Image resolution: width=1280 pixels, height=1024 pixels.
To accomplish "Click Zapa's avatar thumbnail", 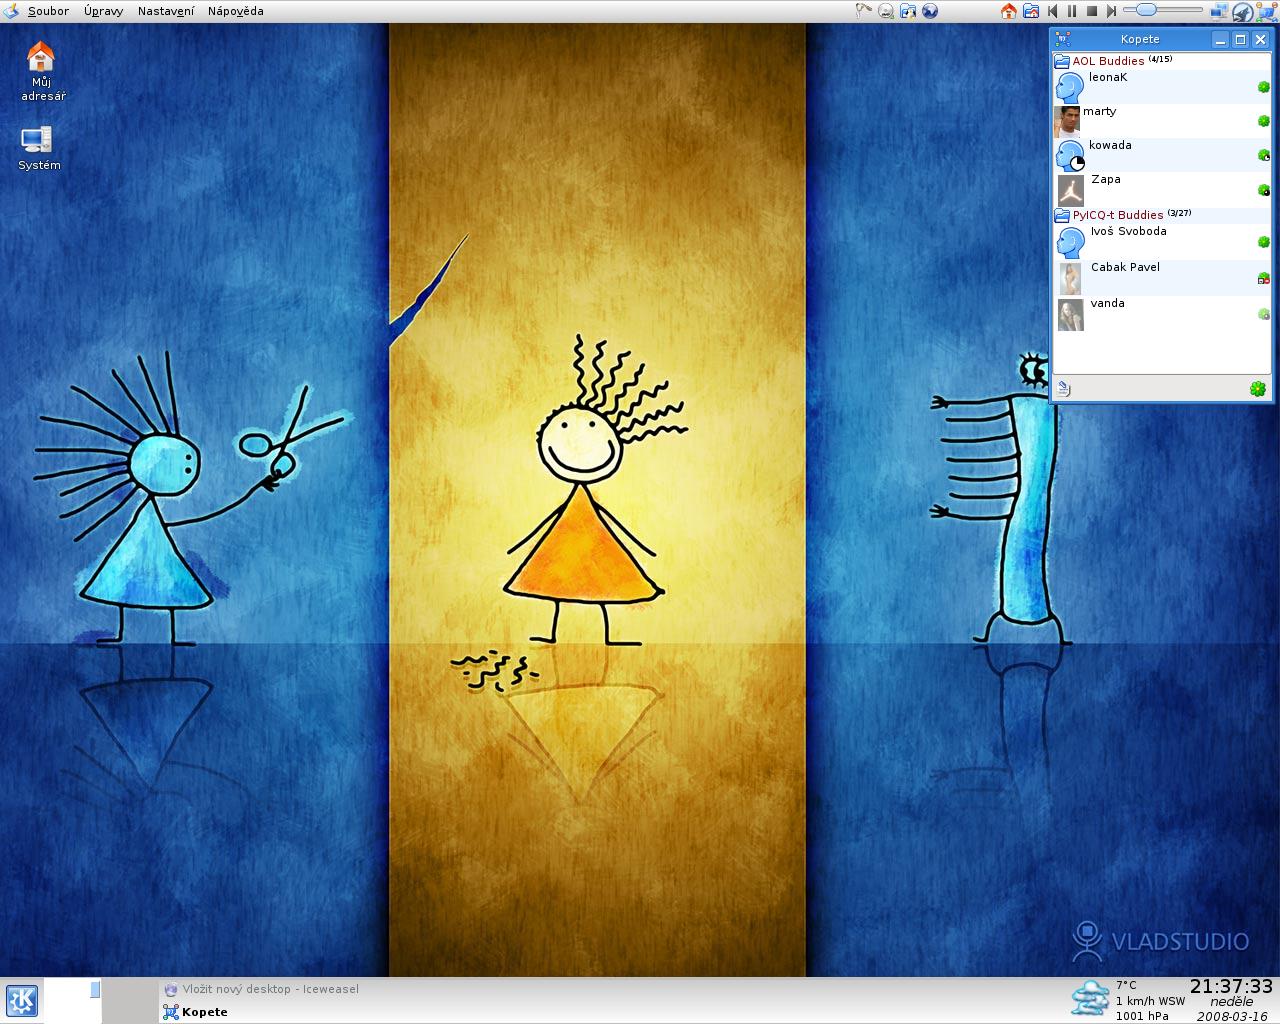I will 1070,190.
